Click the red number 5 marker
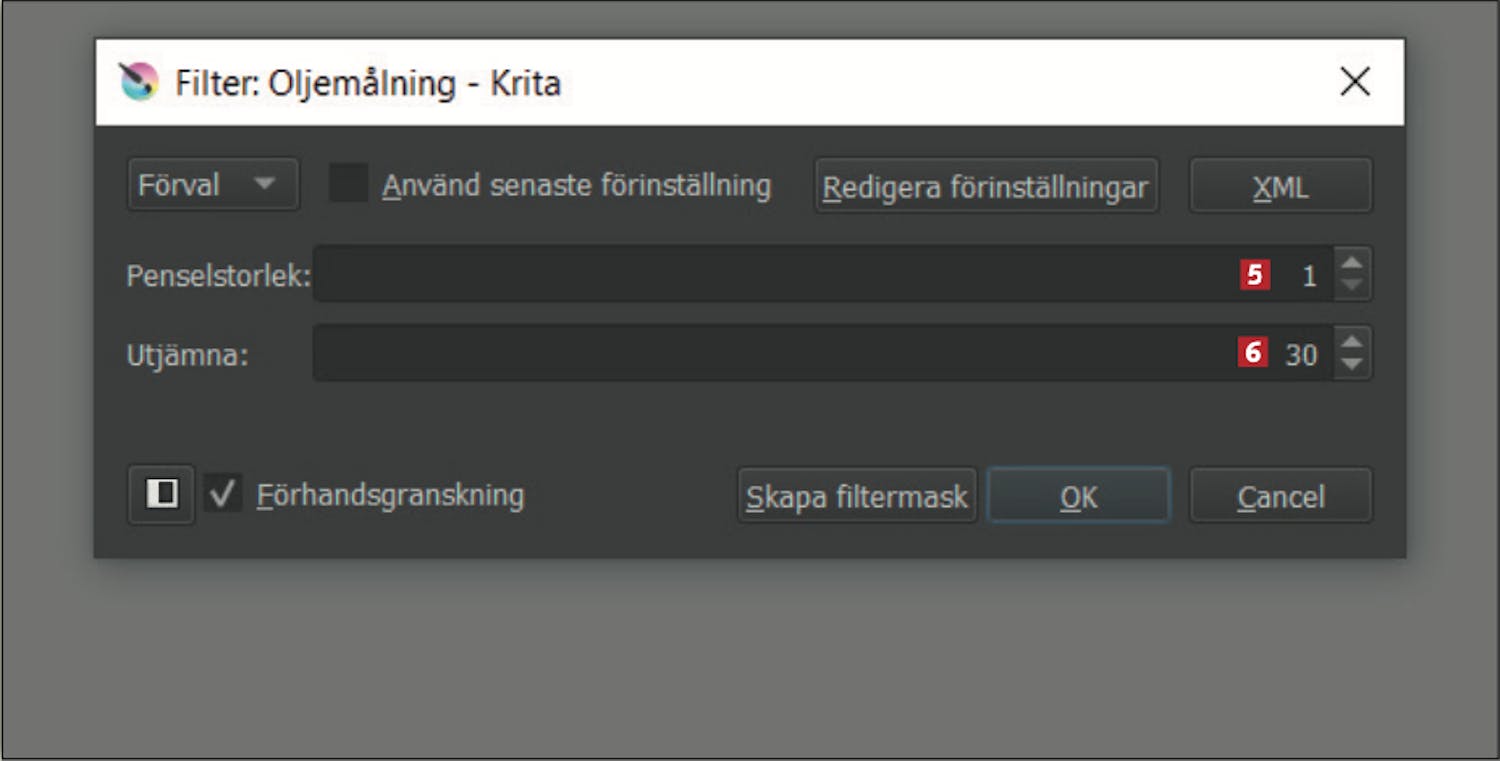Screen dimensions: 1500x761 tap(1255, 275)
